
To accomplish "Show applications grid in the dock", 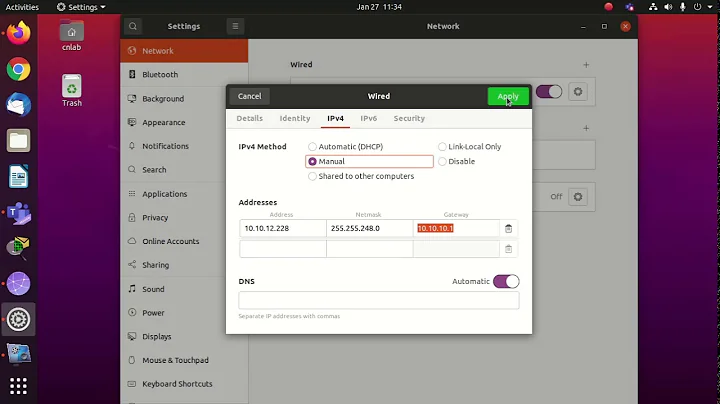I will (x=18, y=386).
